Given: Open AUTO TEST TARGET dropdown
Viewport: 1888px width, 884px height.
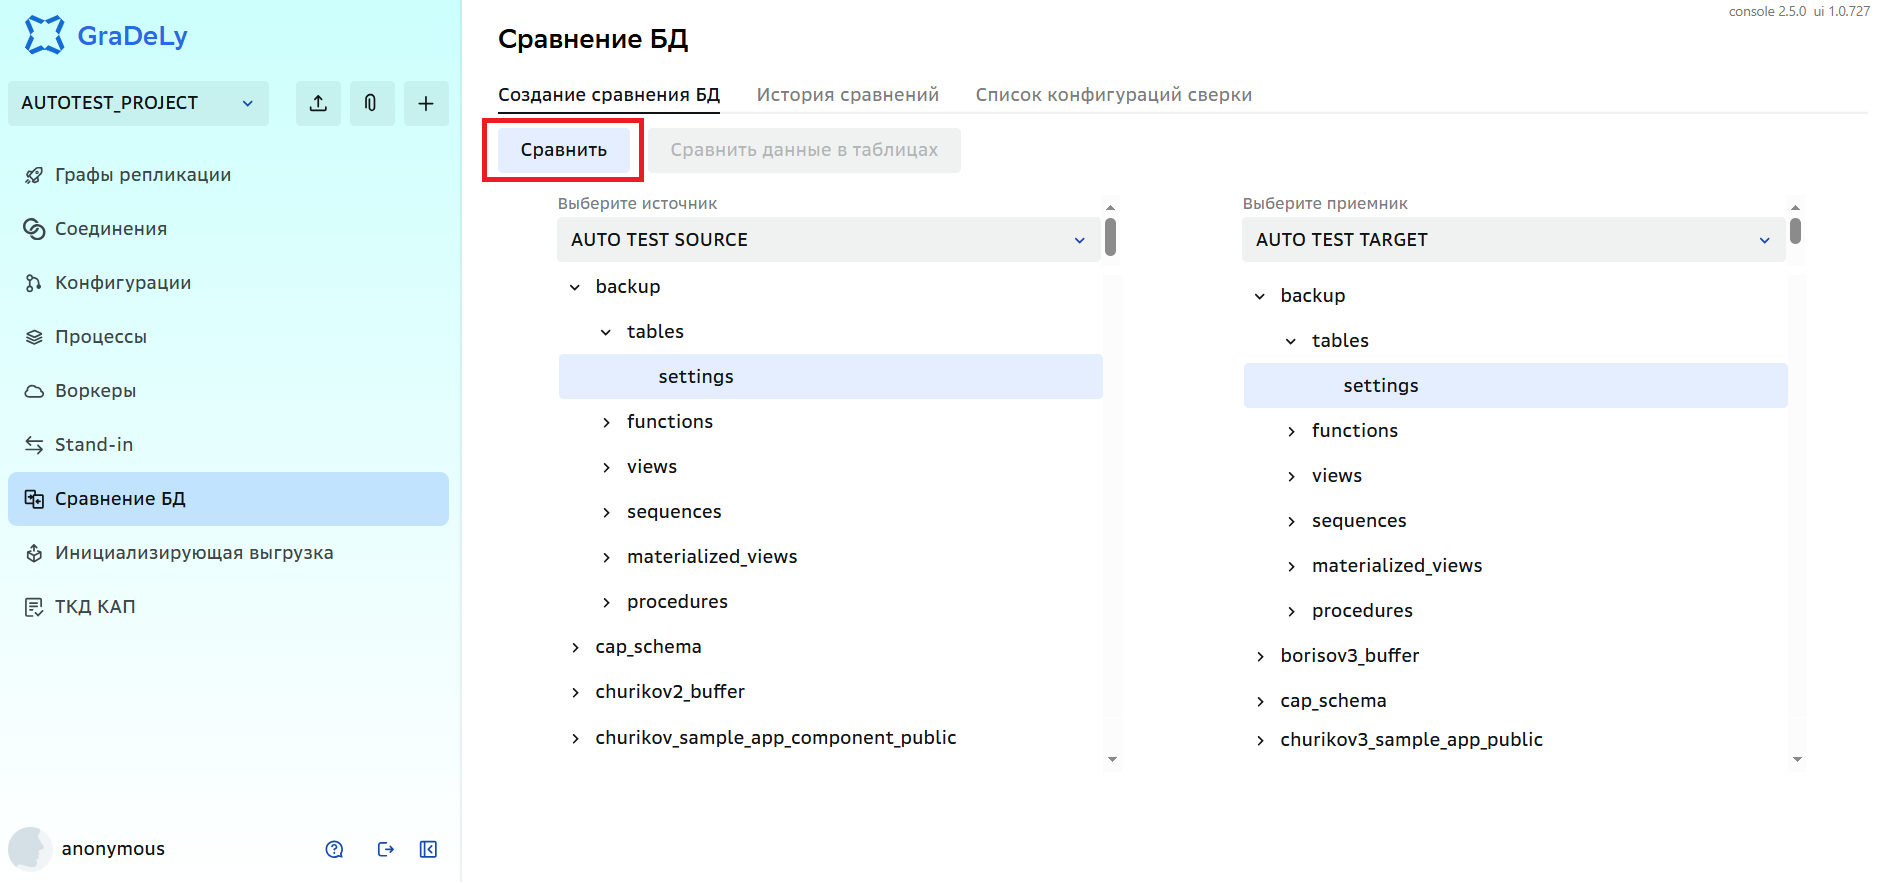Looking at the screenshot, I should pos(1514,240).
